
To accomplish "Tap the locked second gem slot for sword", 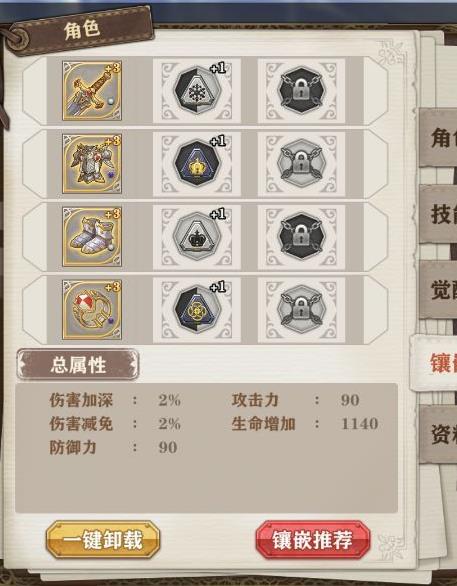I will coord(301,91).
